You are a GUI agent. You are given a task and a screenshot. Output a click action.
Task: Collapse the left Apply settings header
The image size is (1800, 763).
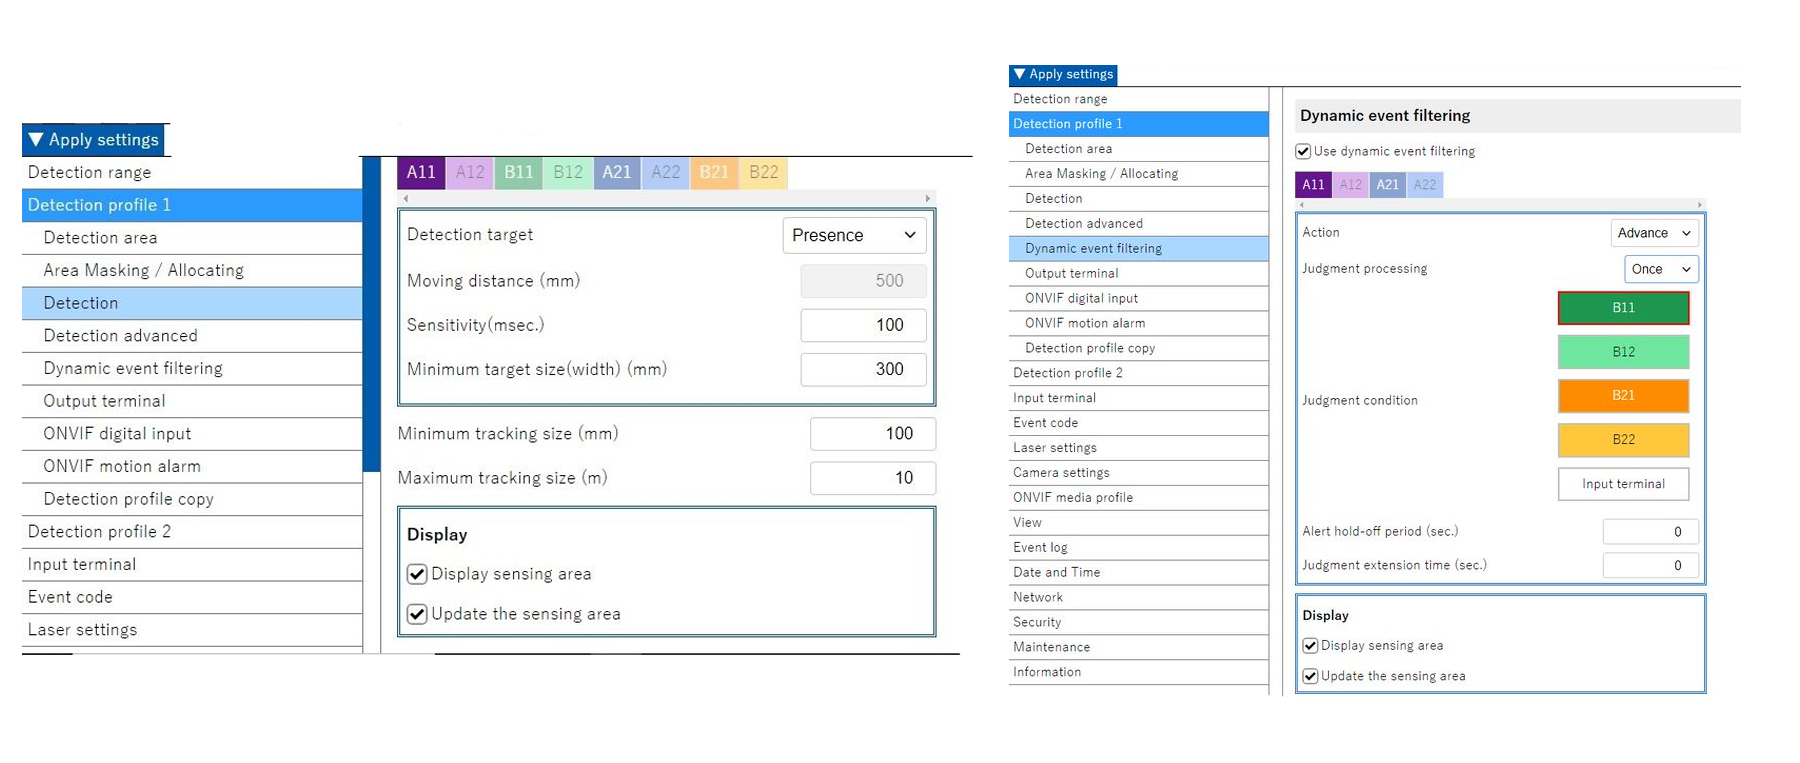coord(94,140)
